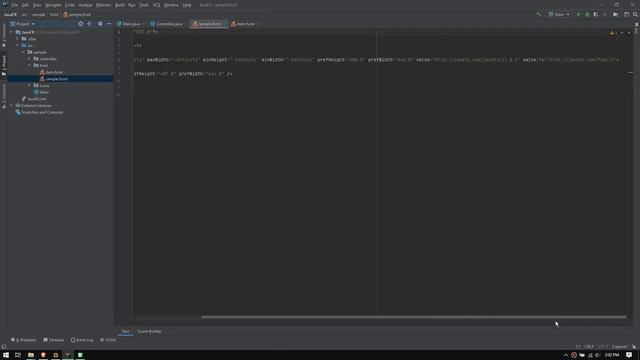The width and height of the screenshot is (640, 360).
Task: Open the TODO tool window button
Action: pos(108,340)
